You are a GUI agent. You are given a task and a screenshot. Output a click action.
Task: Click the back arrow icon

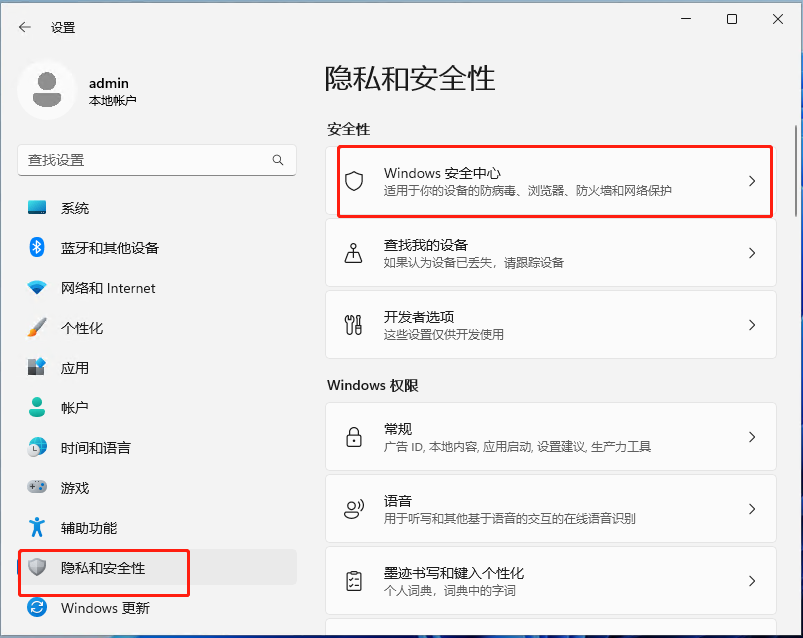click(x=25, y=27)
